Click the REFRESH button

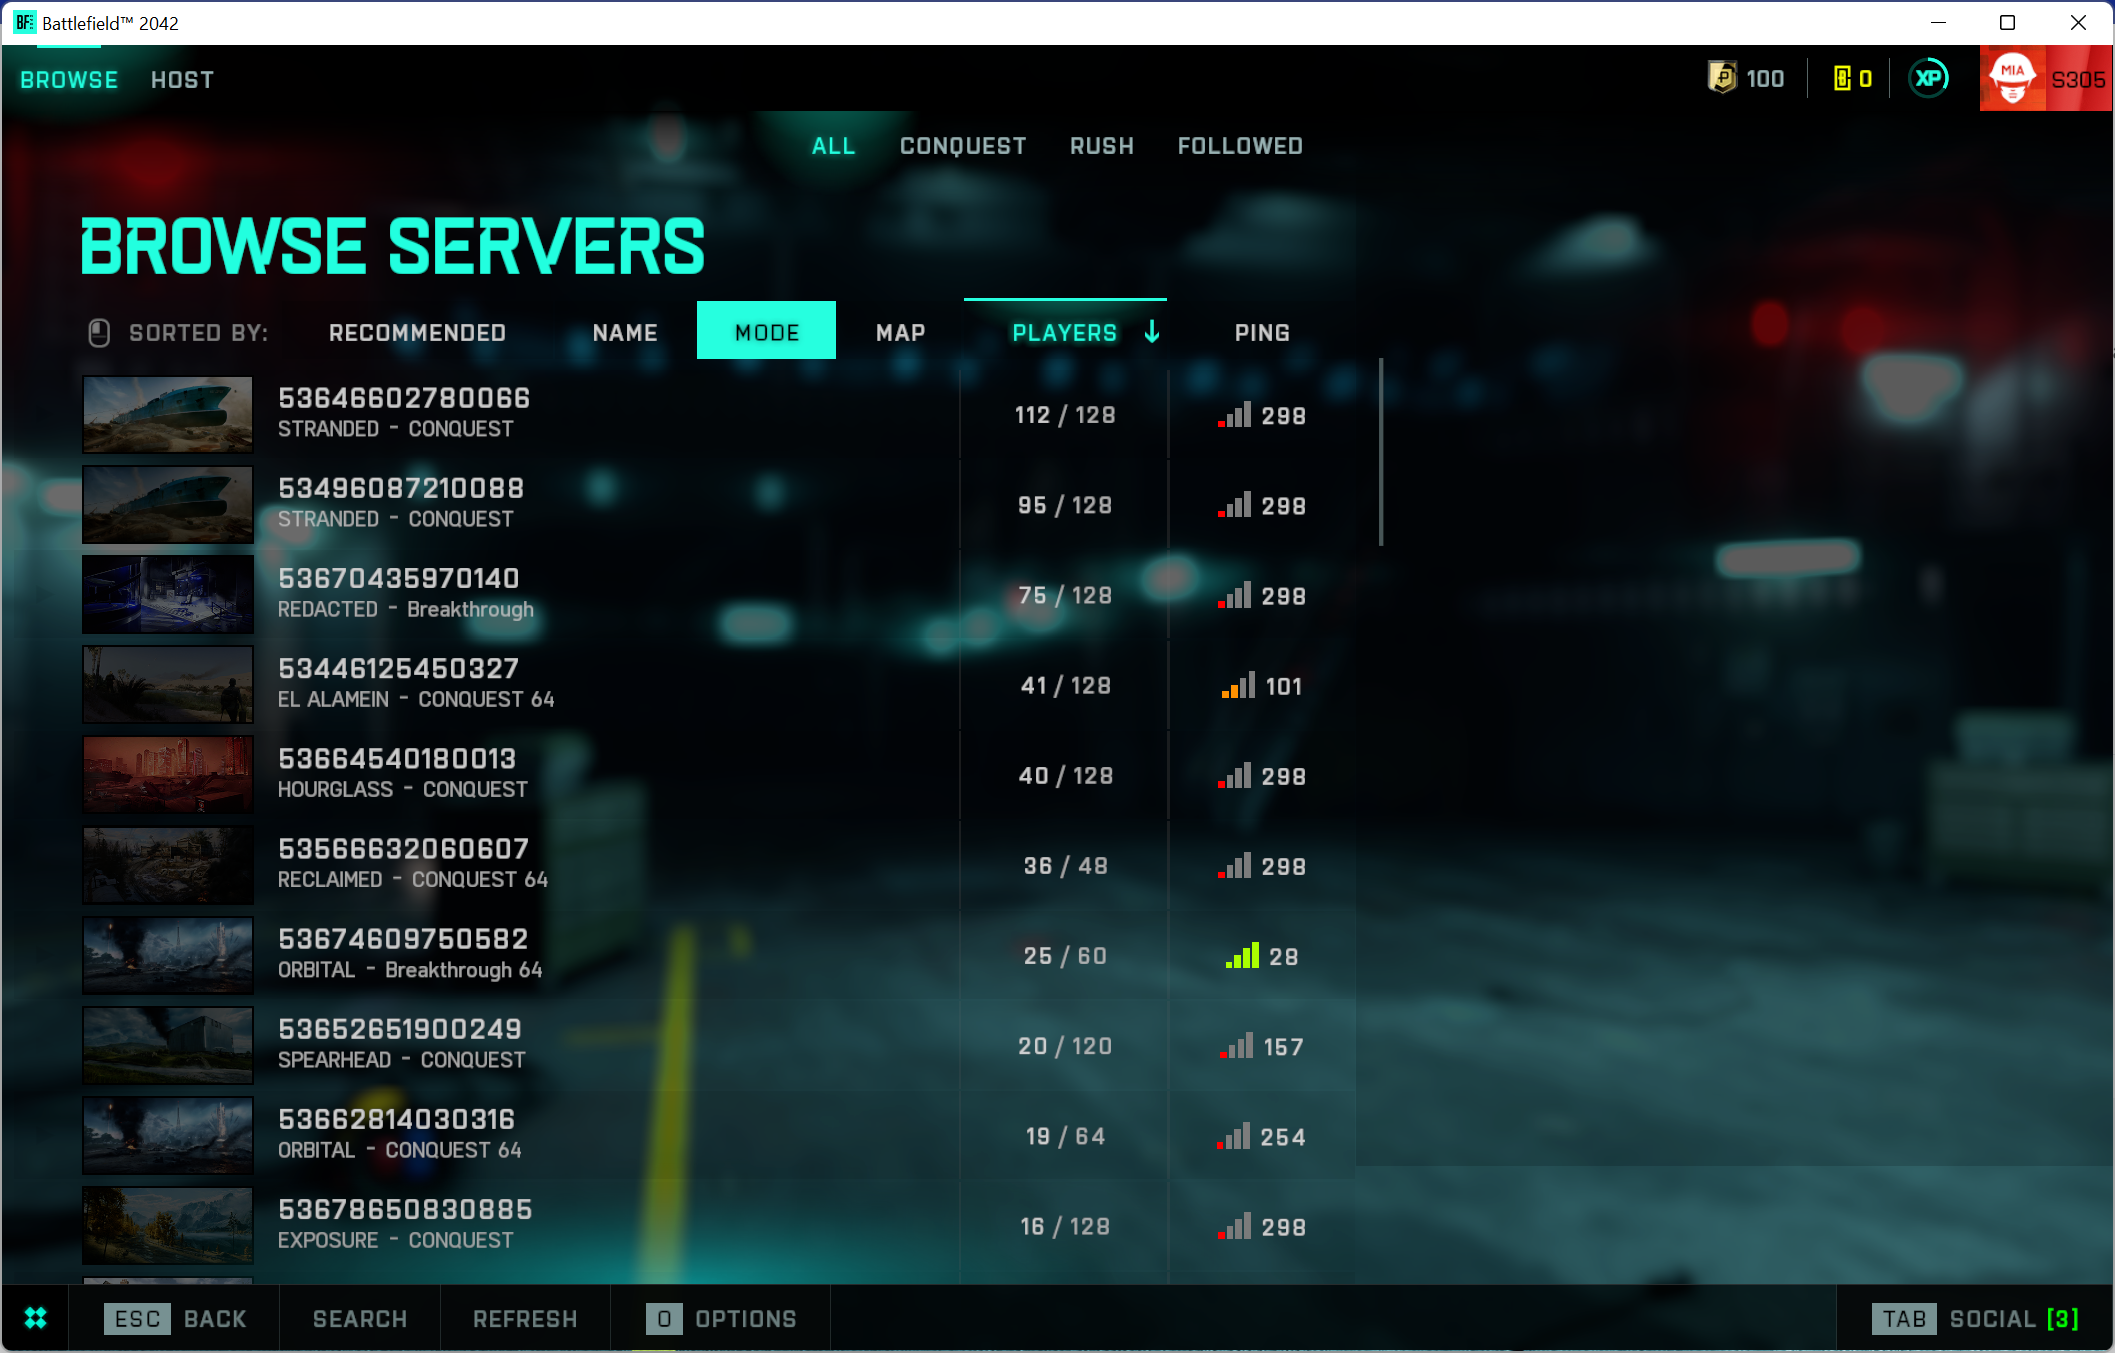point(524,1318)
